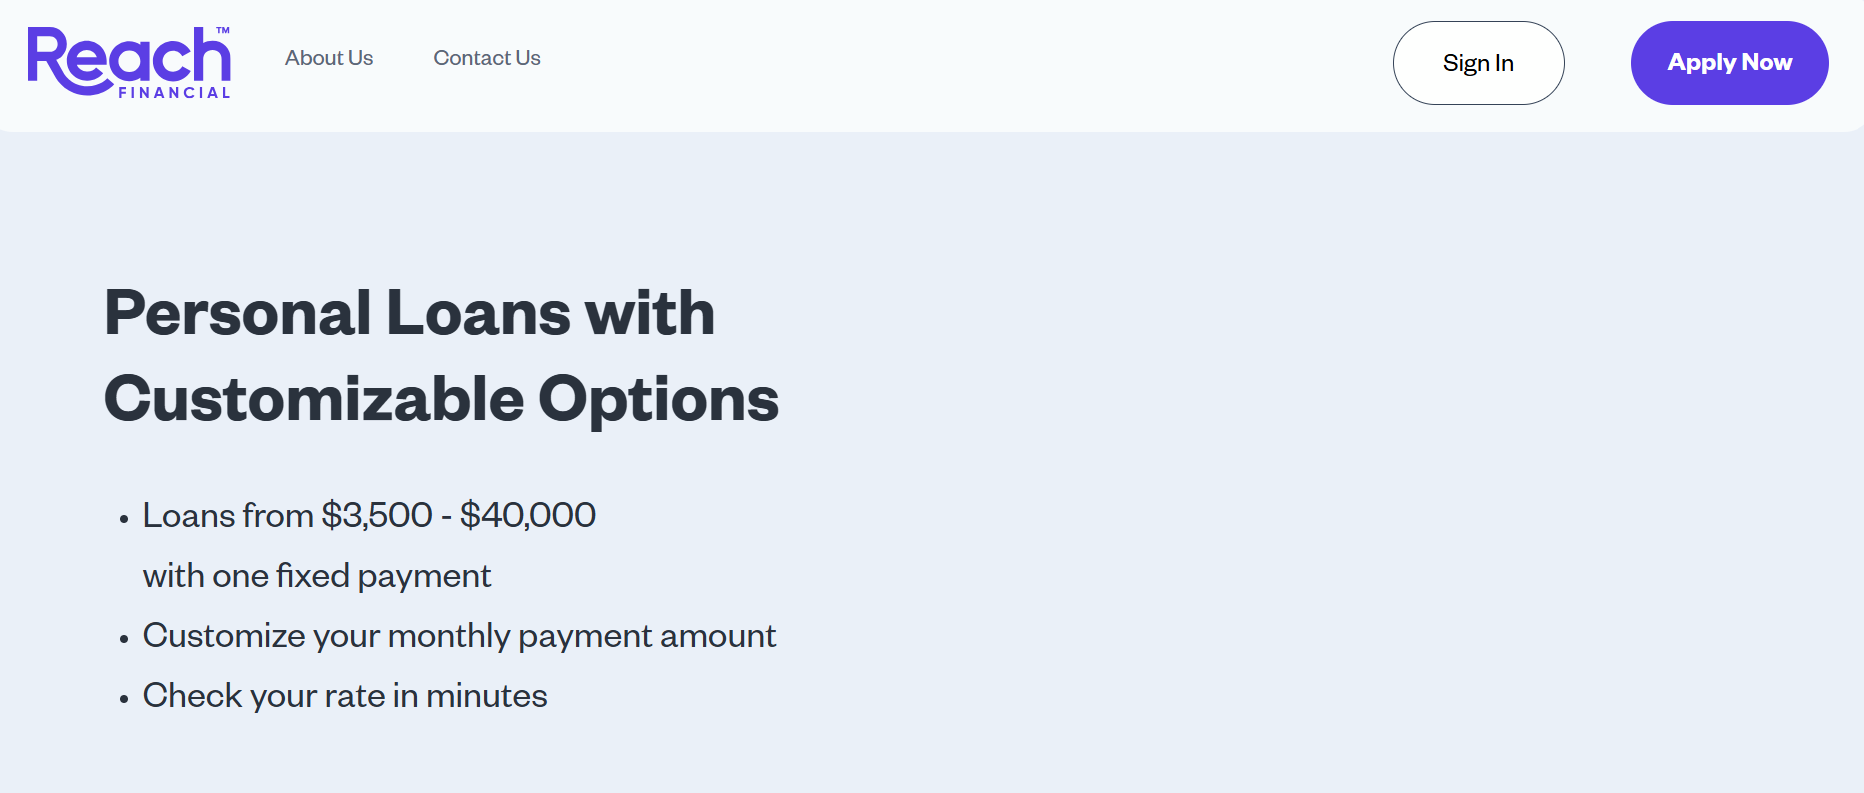Select the purple Apply Now button
Screen dimensions: 1864x793
point(1729,63)
